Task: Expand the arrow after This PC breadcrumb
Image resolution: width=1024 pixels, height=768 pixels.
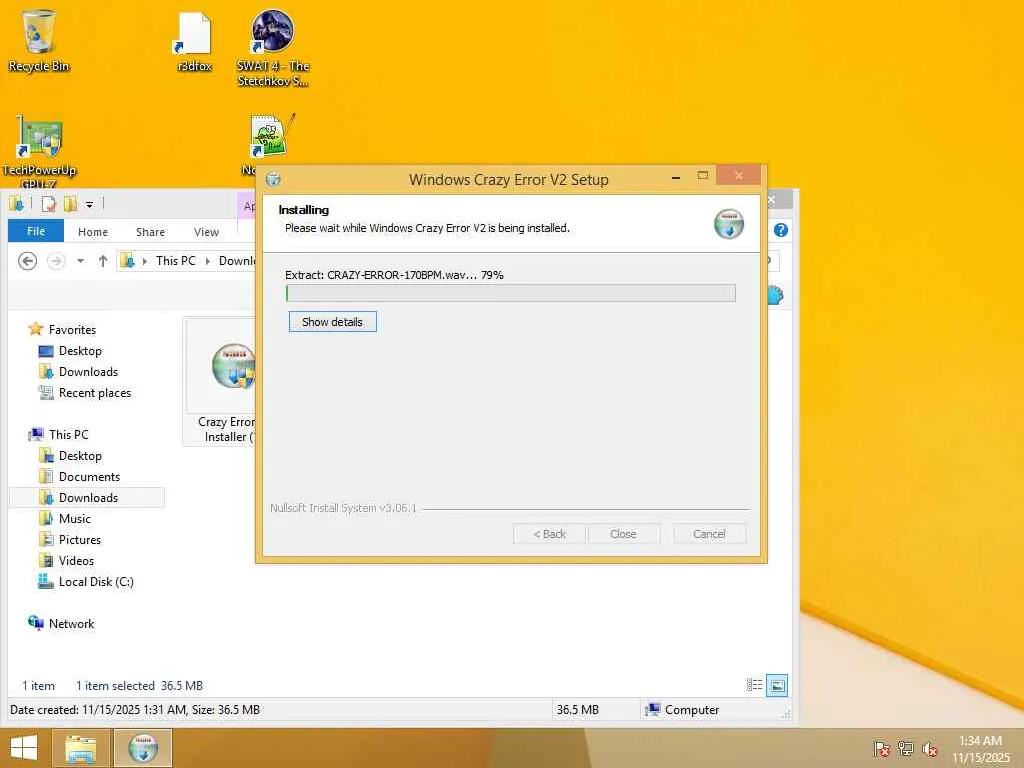Action: 208,261
